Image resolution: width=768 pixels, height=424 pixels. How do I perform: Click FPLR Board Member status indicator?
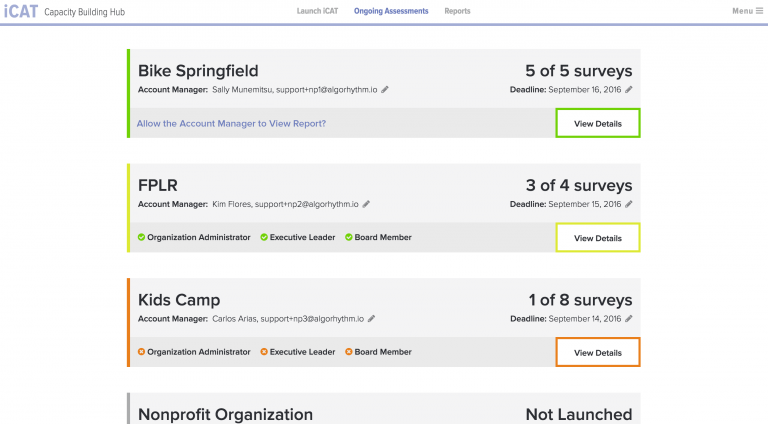click(x=349, y=238)
